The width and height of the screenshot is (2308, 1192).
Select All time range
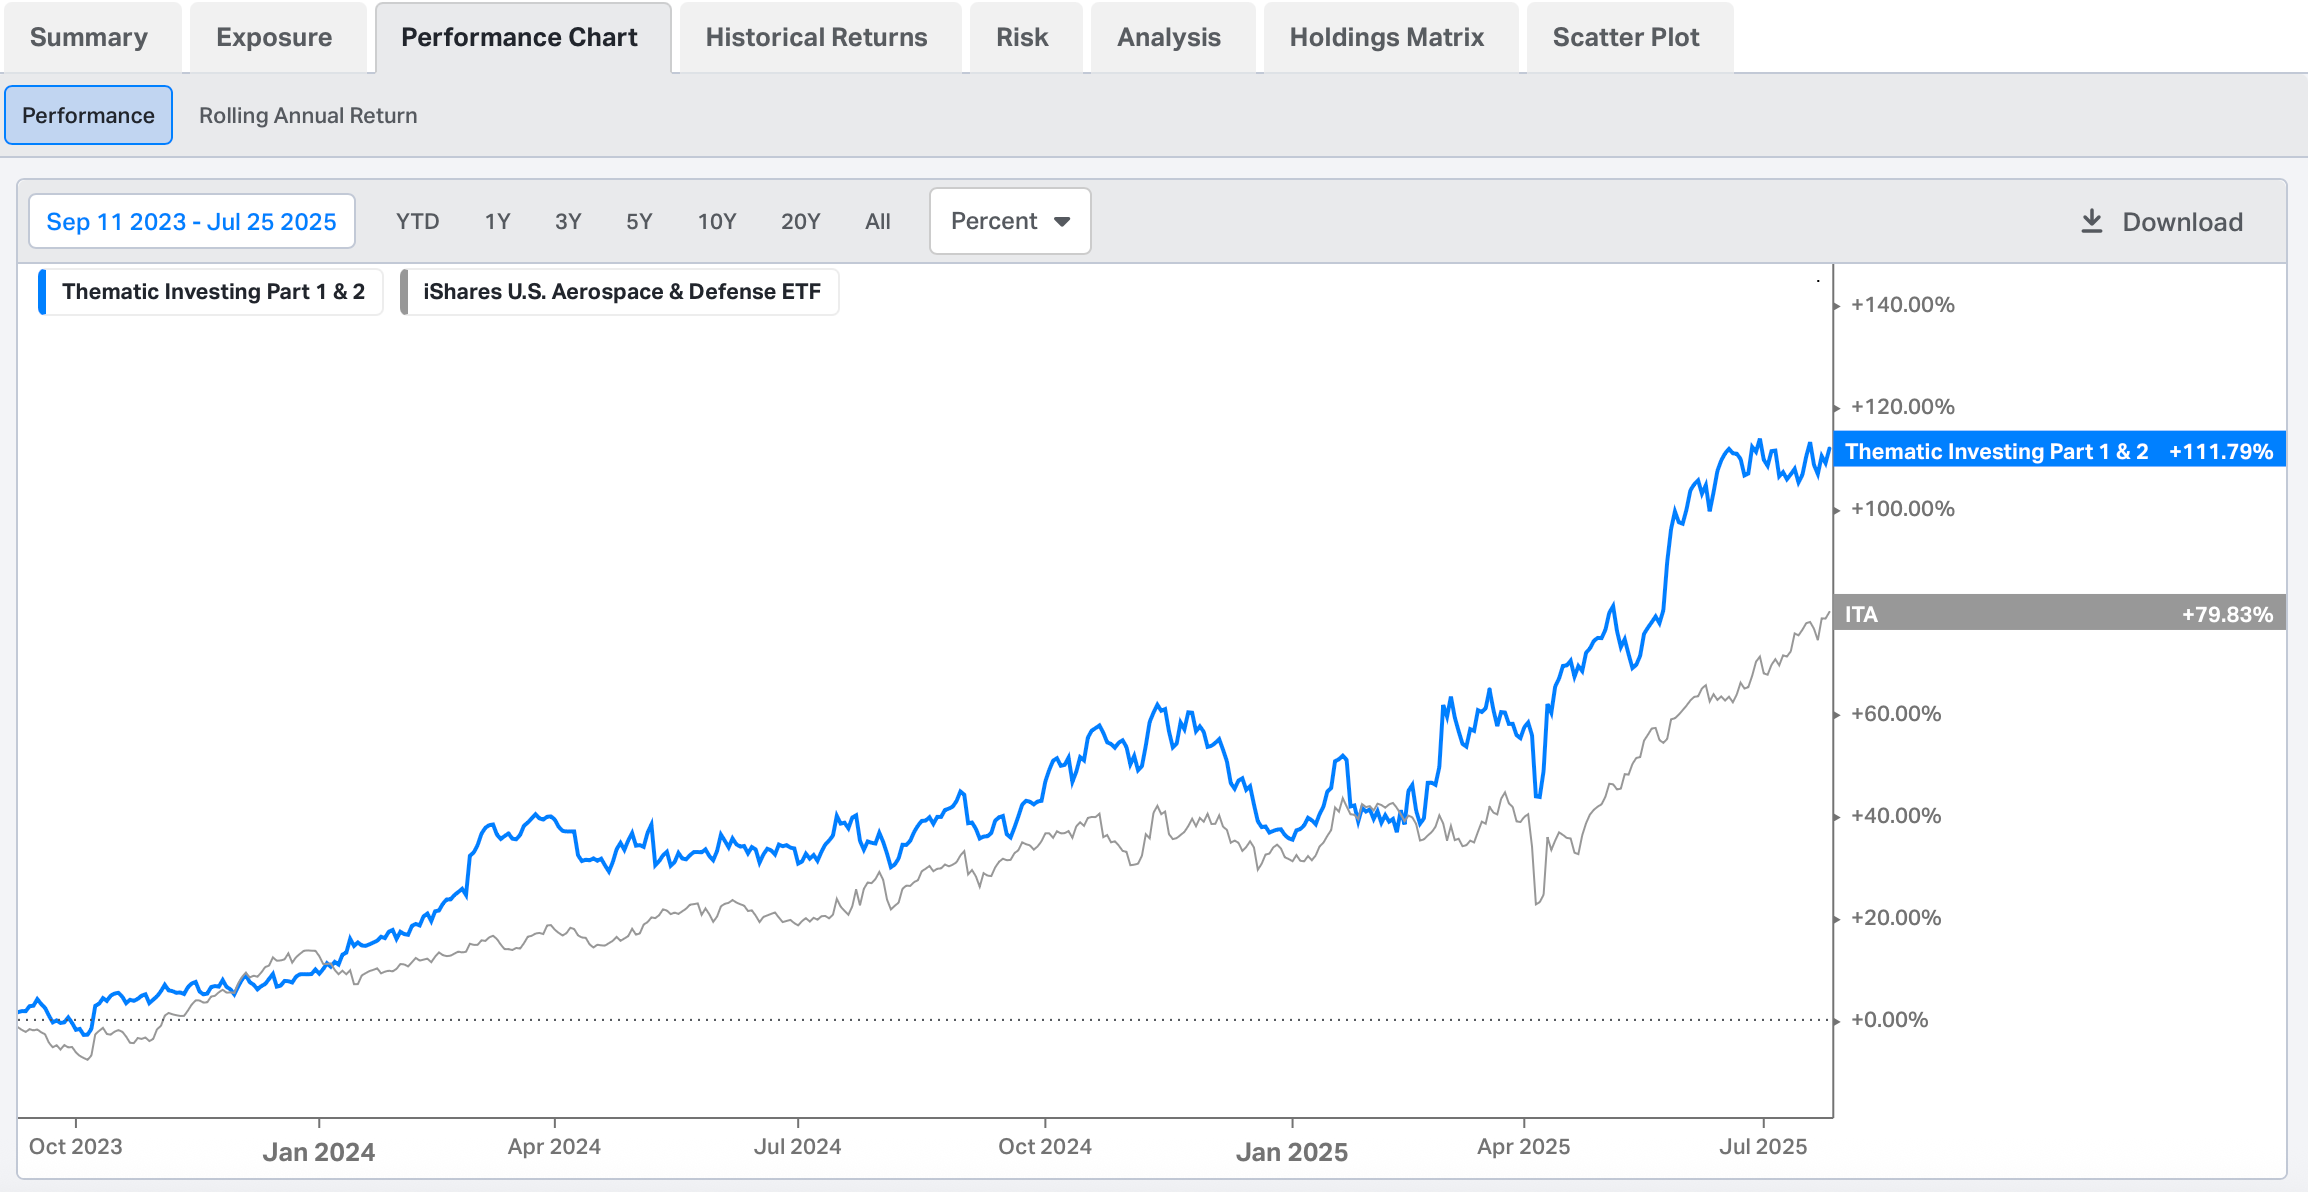pos(877,221)
